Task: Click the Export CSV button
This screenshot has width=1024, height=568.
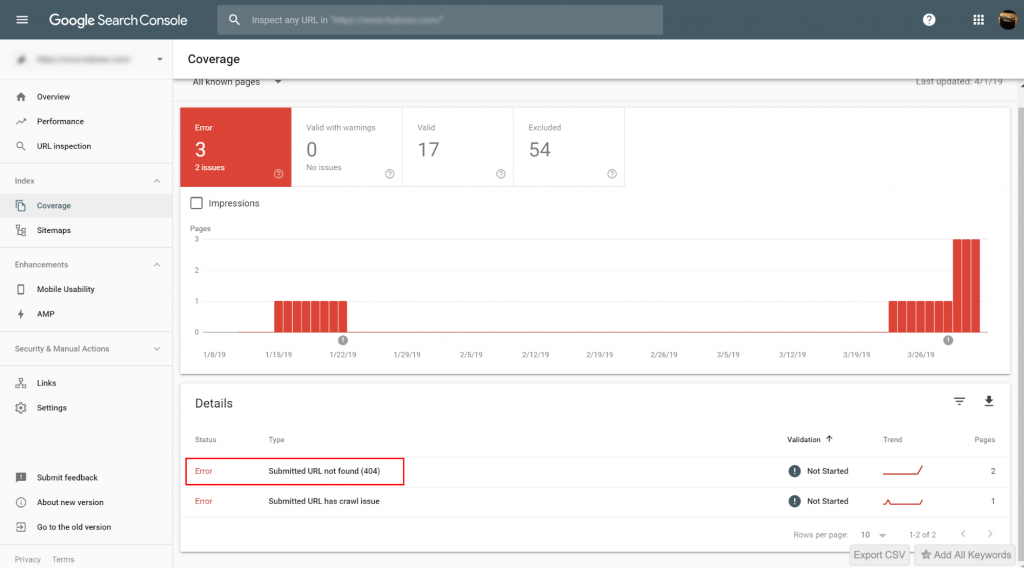Action: 879,555
